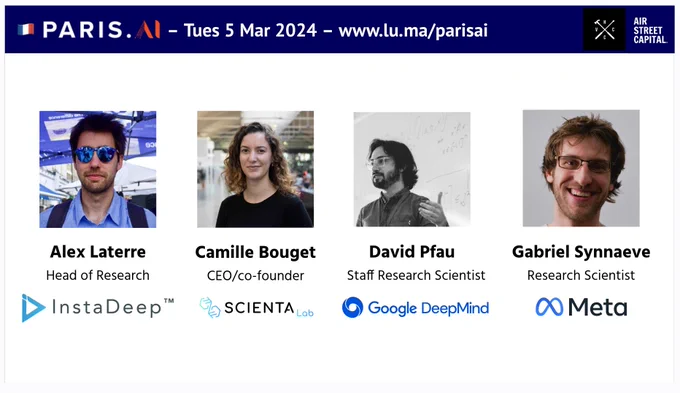Click the Staff Research Scientist title
This screenshot has height=393, width=680.
click(416, 275)
